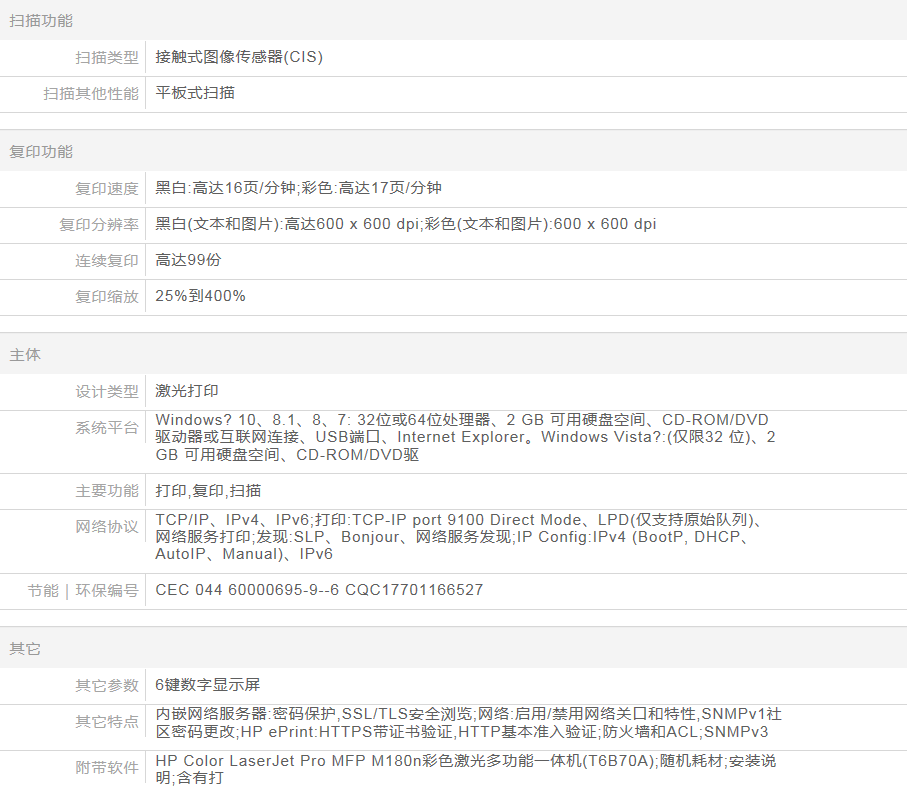
Task: Select the 打印,复印,扫描 main functions value
Action: pos(209,491)
